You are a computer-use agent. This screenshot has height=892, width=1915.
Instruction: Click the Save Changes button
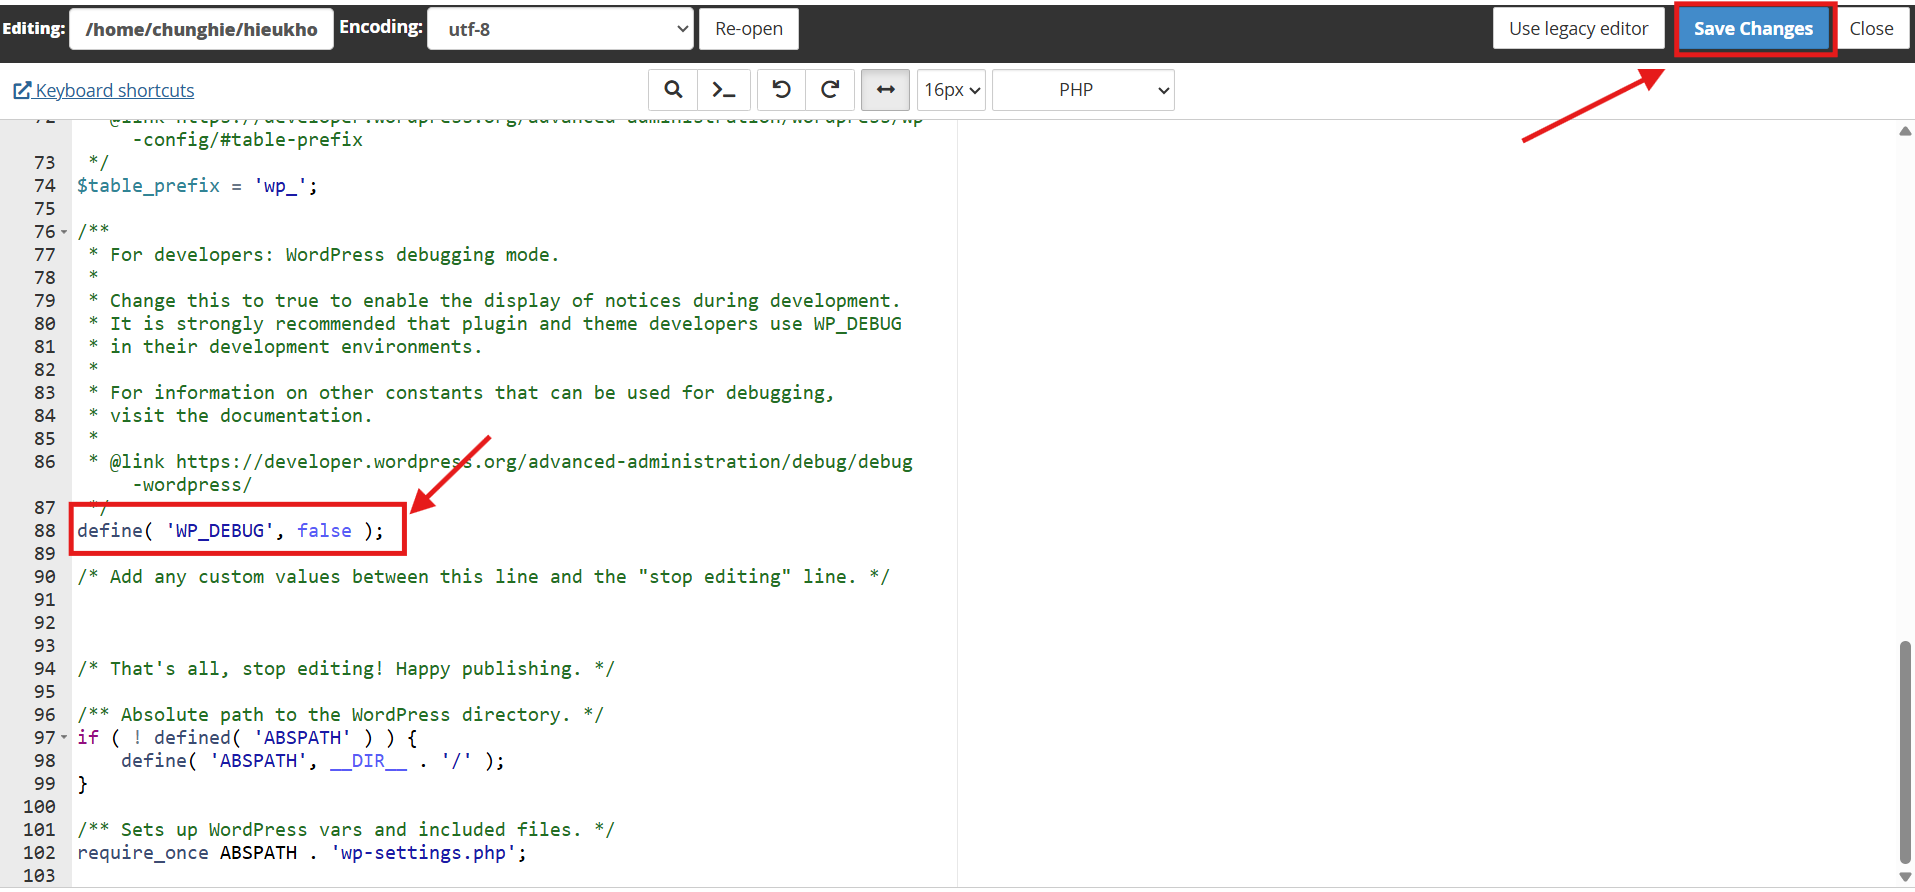[x=1752, y=29]
